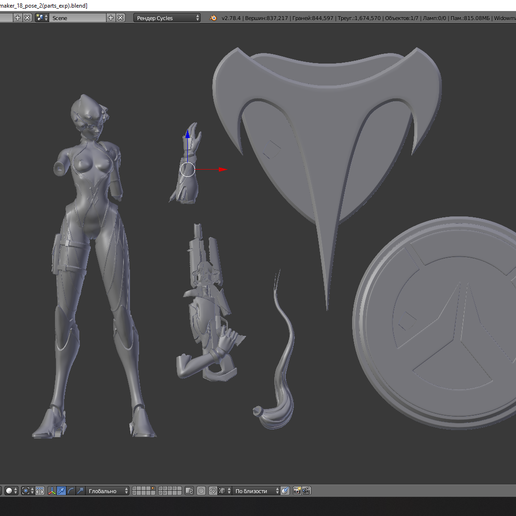
Task: Toggle the snap magnet button
Action: [213, 491]
